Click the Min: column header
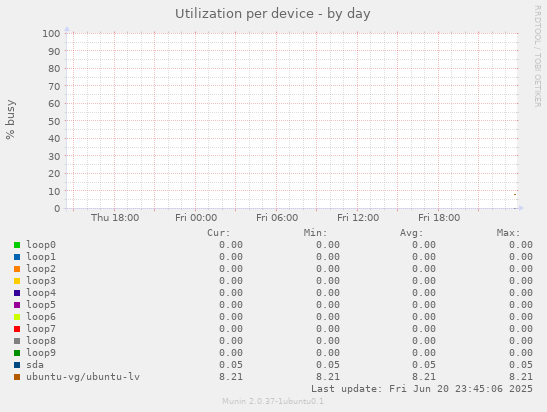This screenshot has height=412, width=547. [315, 233]
